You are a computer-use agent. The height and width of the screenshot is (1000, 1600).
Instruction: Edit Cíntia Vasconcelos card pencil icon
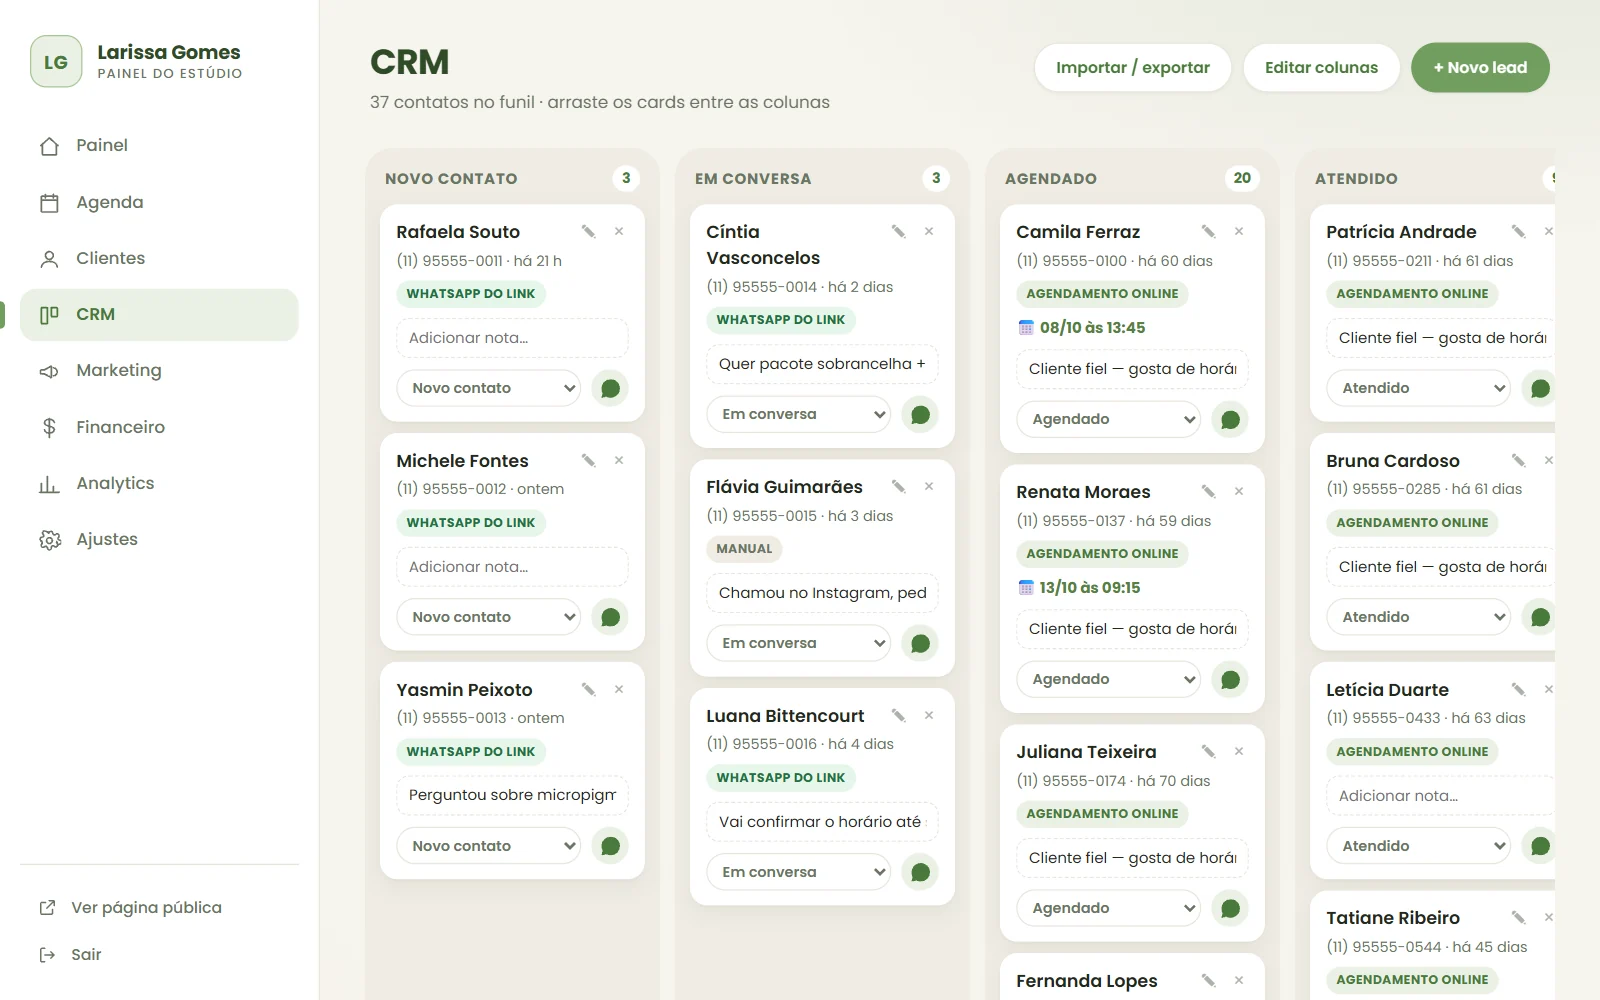click(x=899, y=232)
